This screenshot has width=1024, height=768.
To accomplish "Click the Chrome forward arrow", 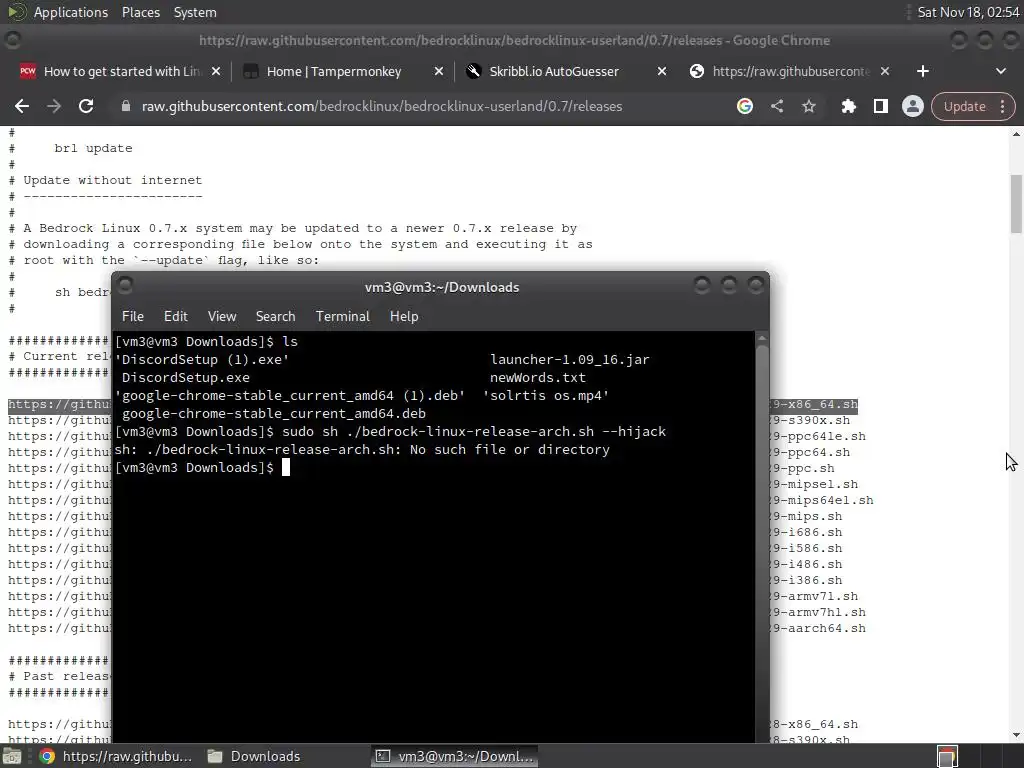I will click(54, 106).
